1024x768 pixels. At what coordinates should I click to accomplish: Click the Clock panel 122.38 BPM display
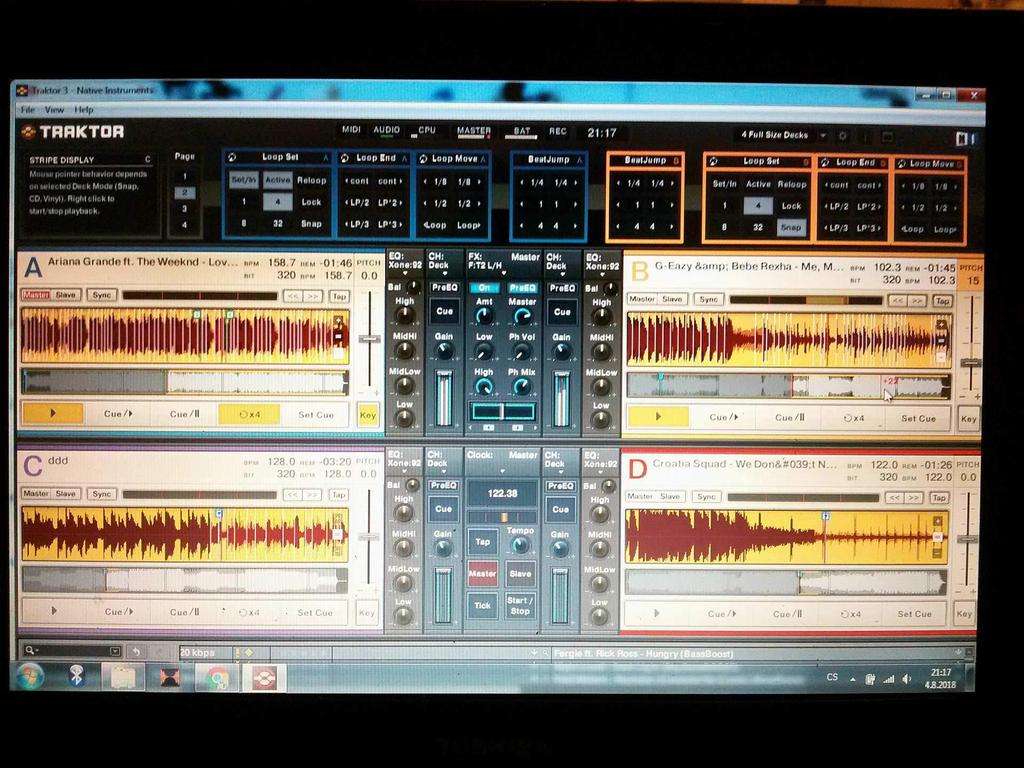[502, 493]
